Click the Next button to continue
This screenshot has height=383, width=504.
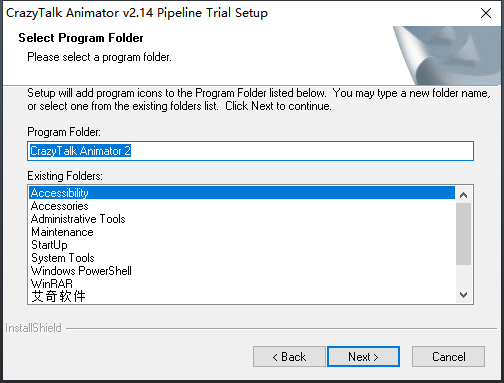click(363, 356)
